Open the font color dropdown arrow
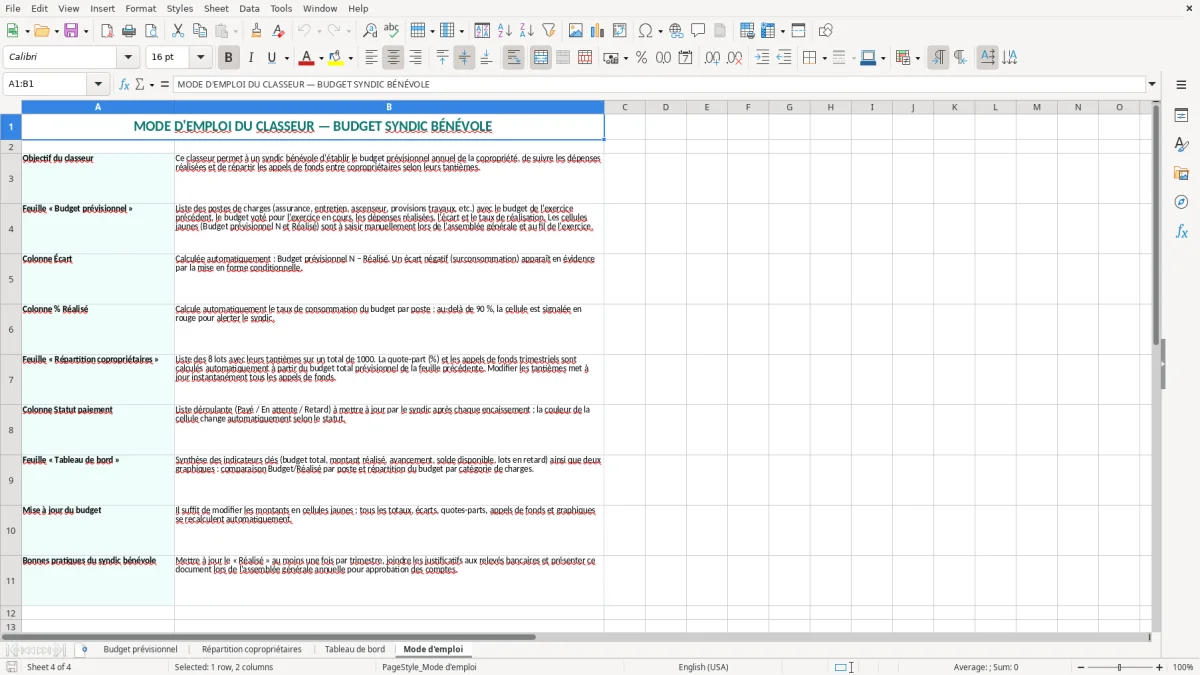Screen dimensions: 1200x675 coord(321,58)
